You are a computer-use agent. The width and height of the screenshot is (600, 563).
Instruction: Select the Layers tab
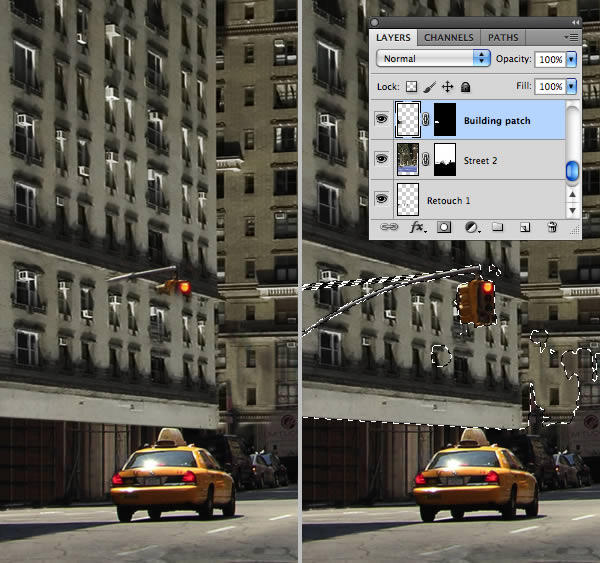tap(393, 38)
